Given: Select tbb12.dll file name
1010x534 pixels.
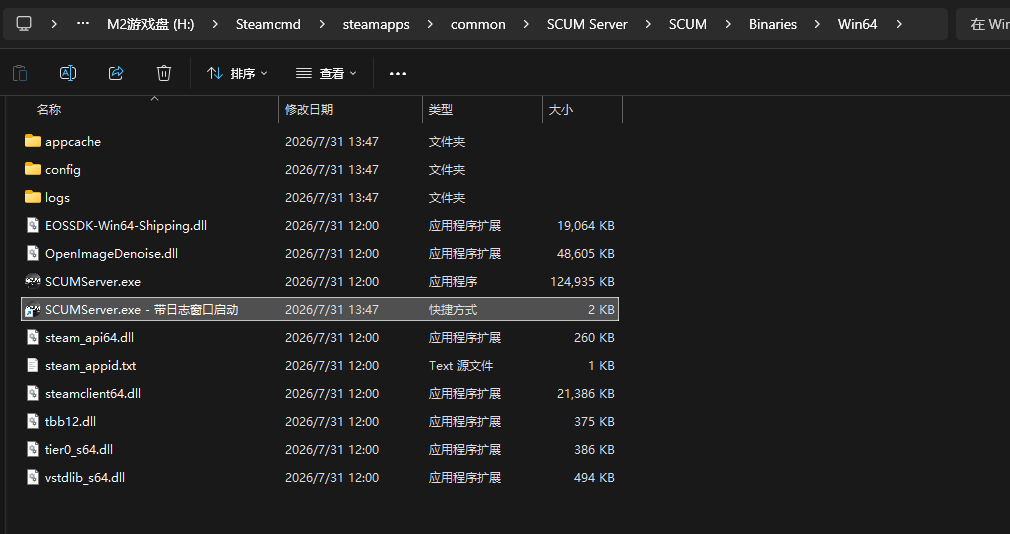Looking at the screenshot, I should tap(70, 422).
